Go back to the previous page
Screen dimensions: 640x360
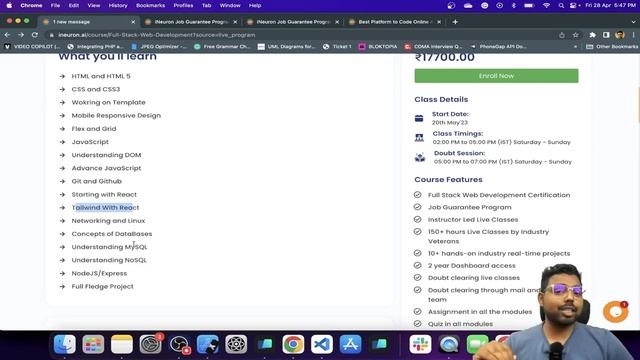tap(7, 35)
